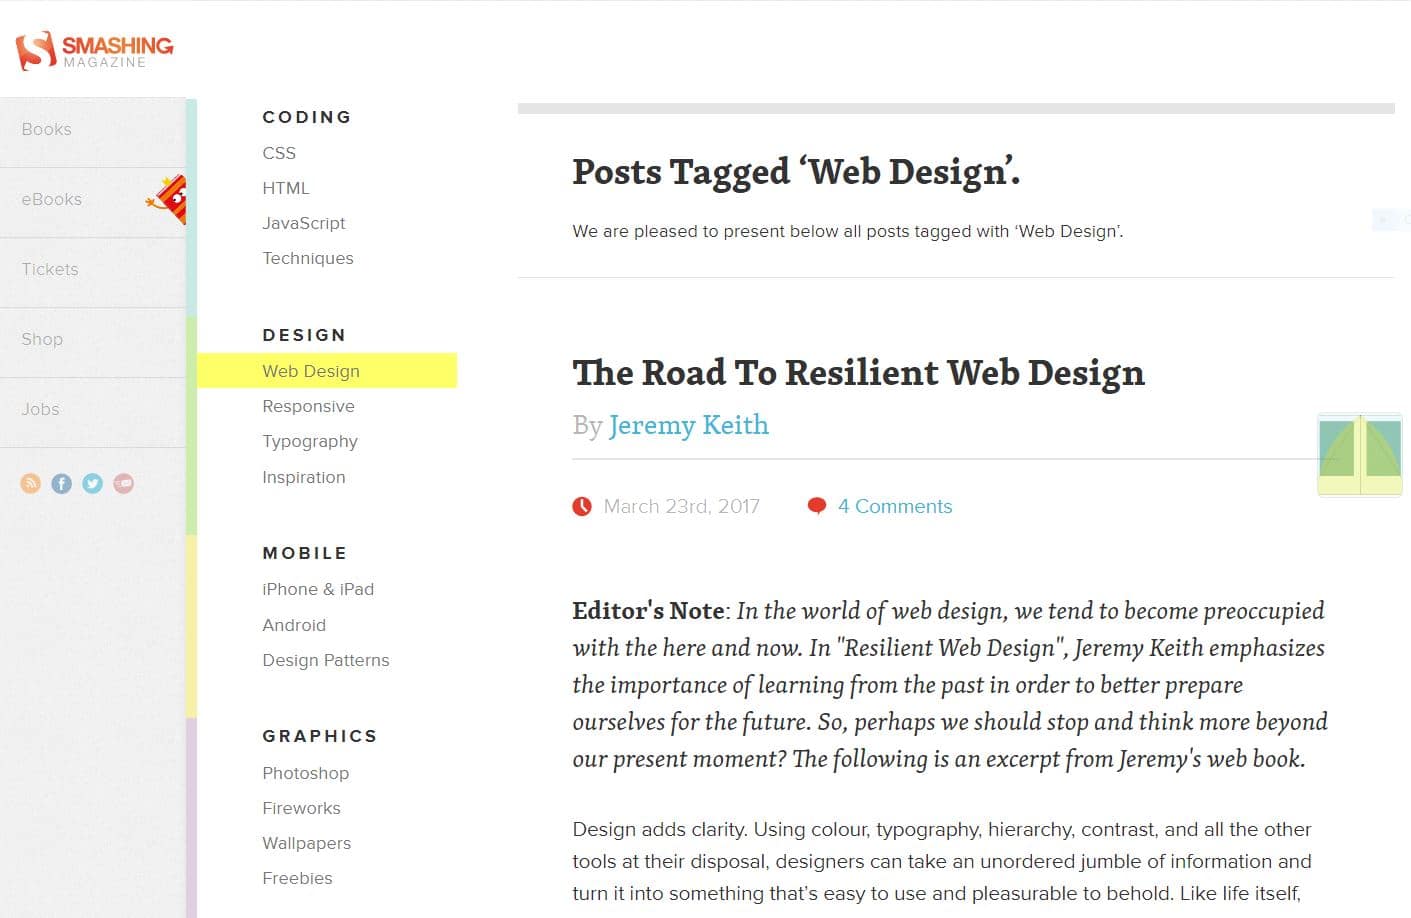Click the red clock date icon
Viewport: 1411px width, 918px height.
coord(582,506)
